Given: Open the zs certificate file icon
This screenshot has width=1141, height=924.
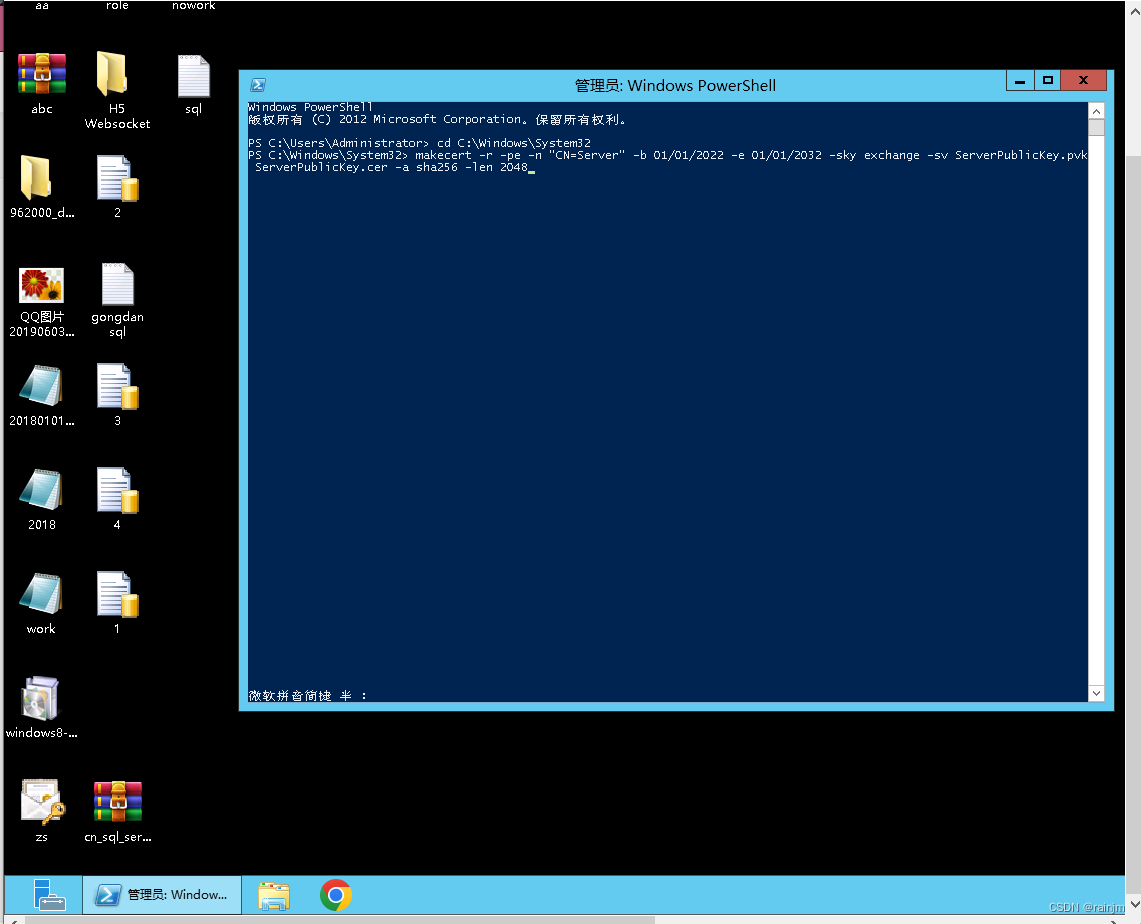Looking at the screenshot, I should pyautogui.click(x=42, y=802).
